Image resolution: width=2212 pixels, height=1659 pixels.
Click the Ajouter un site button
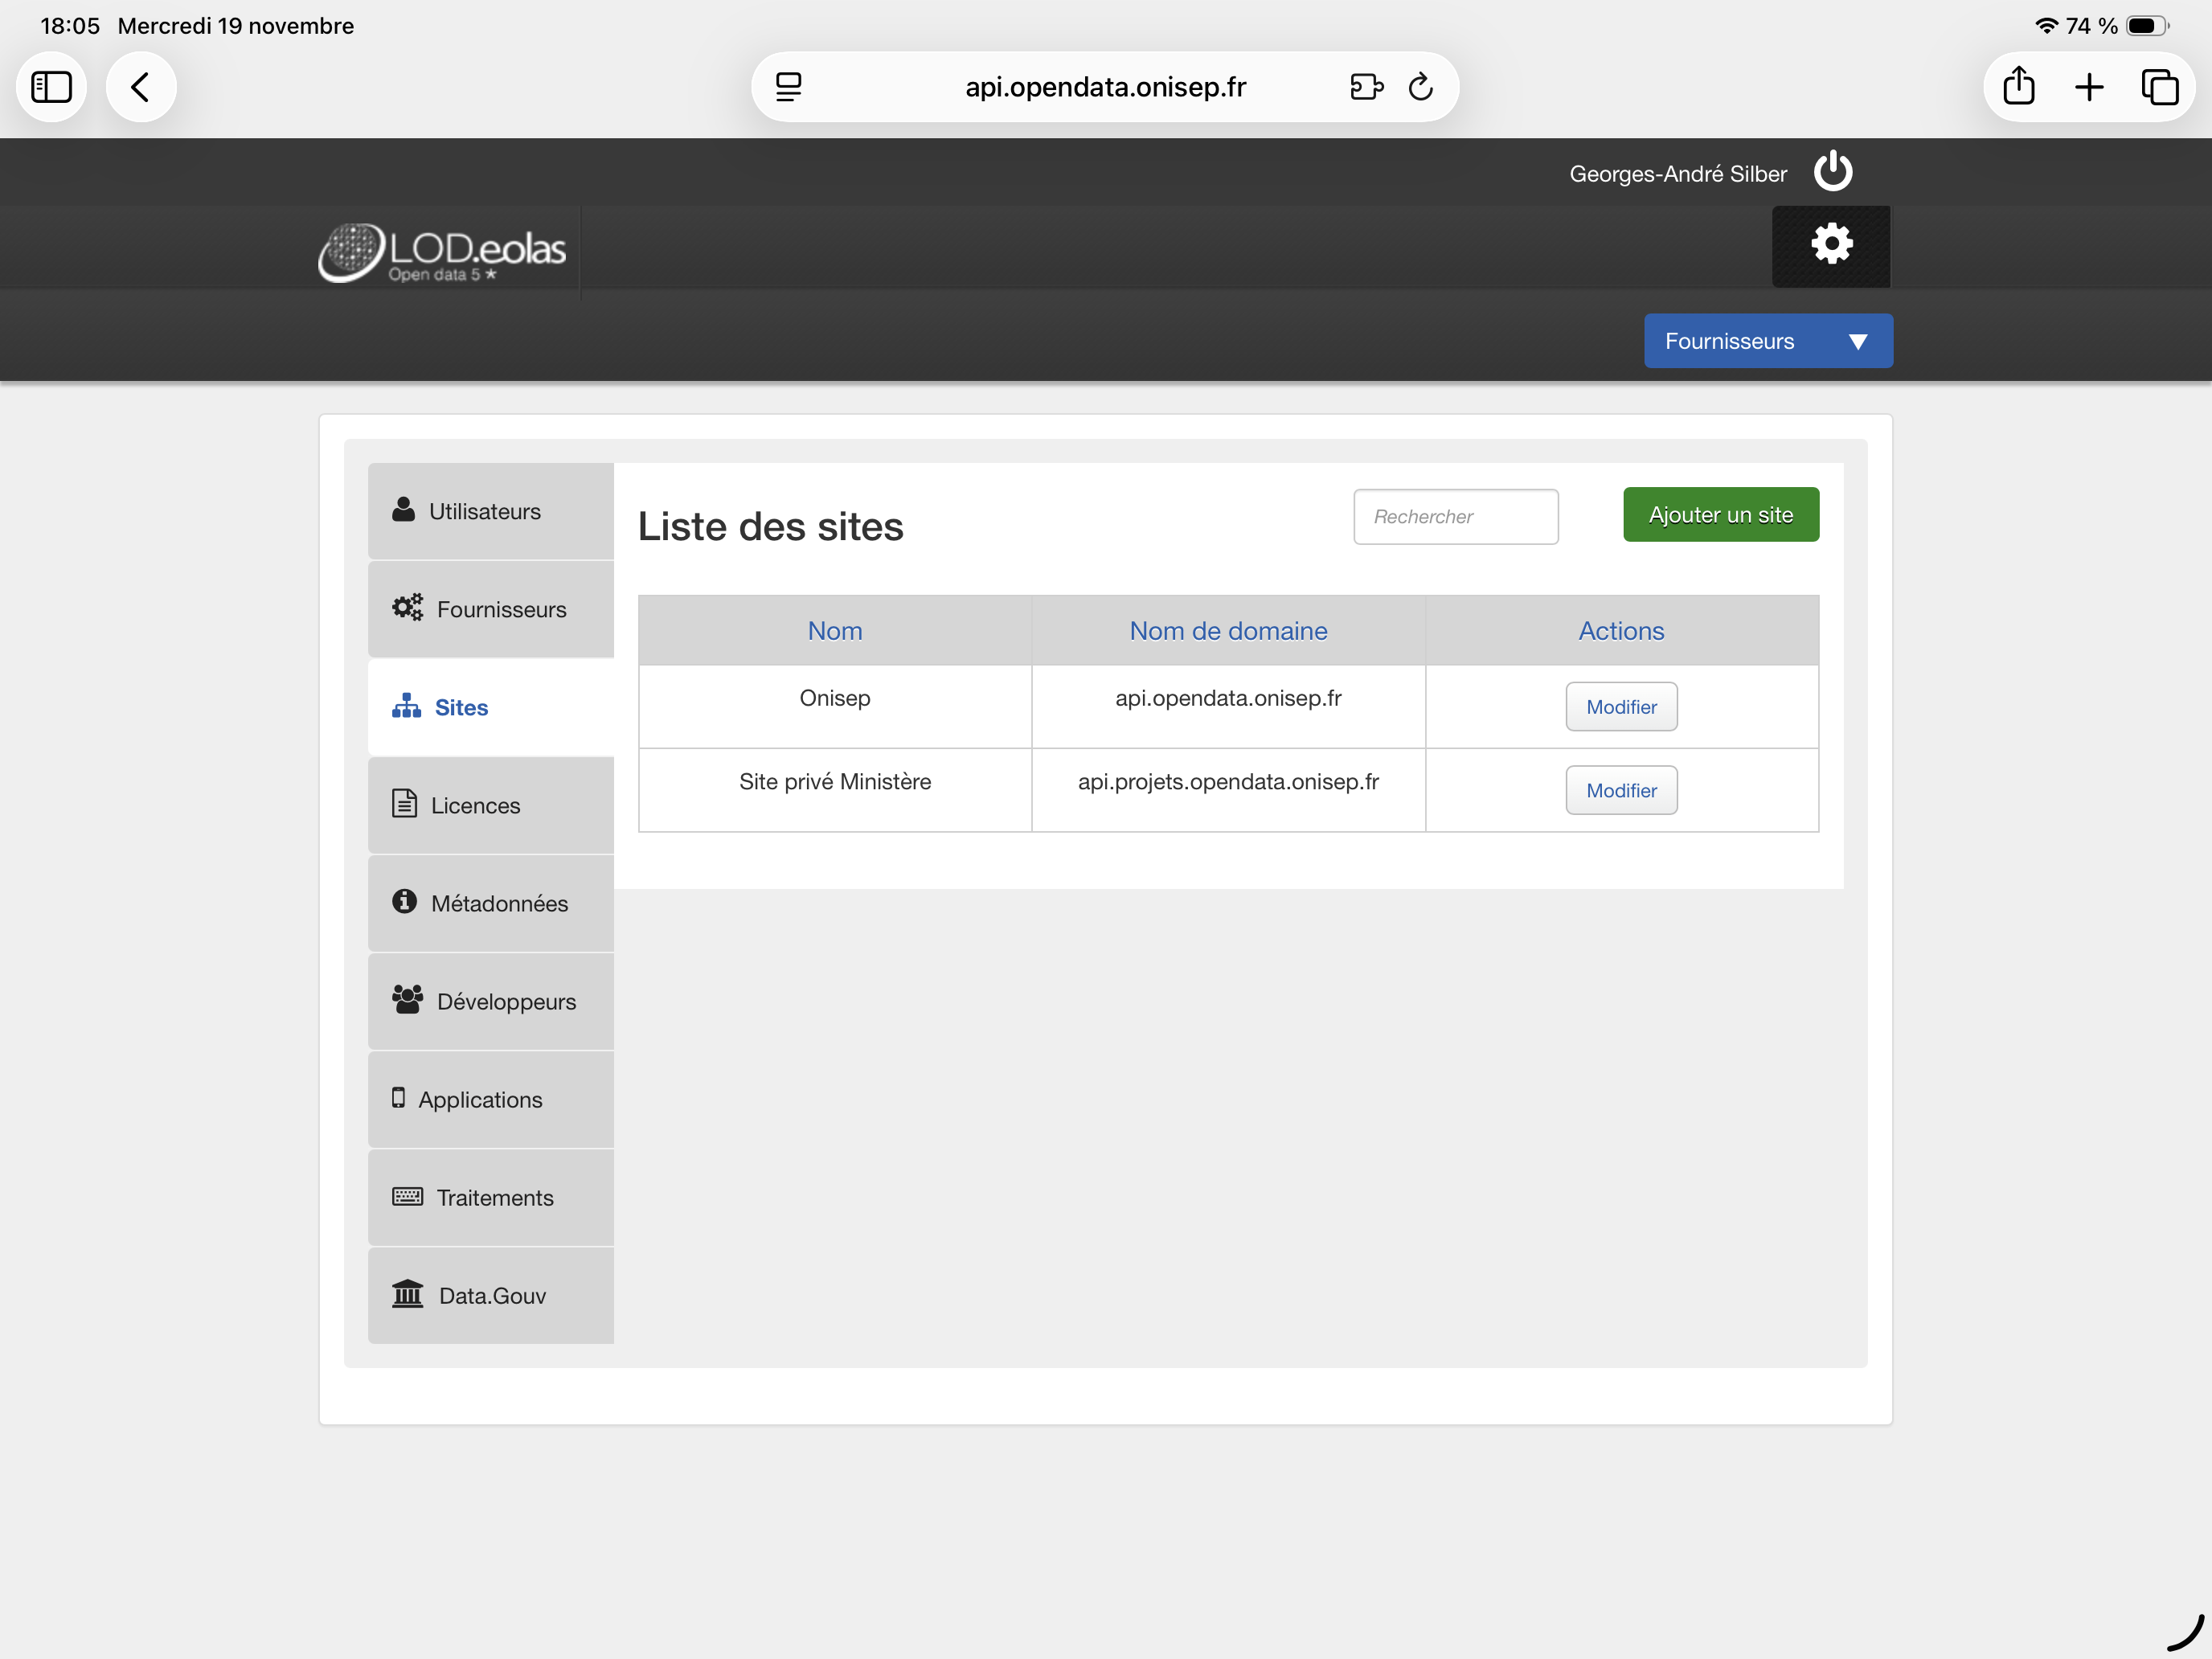(x=1720, y=515)
